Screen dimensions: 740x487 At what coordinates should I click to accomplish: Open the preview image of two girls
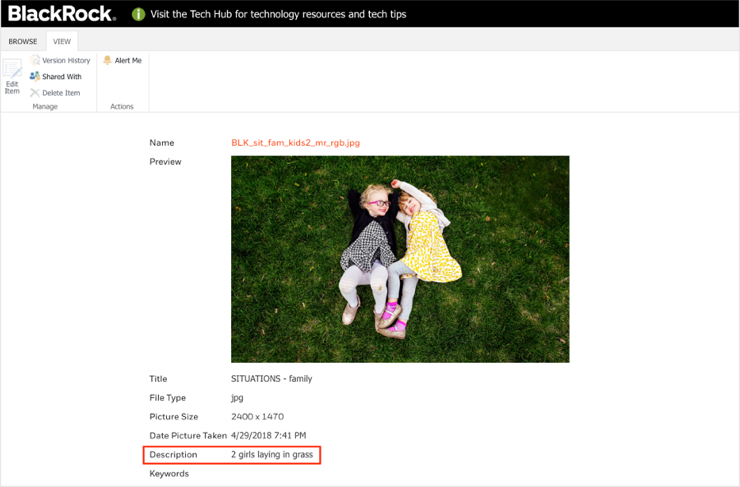400,259
